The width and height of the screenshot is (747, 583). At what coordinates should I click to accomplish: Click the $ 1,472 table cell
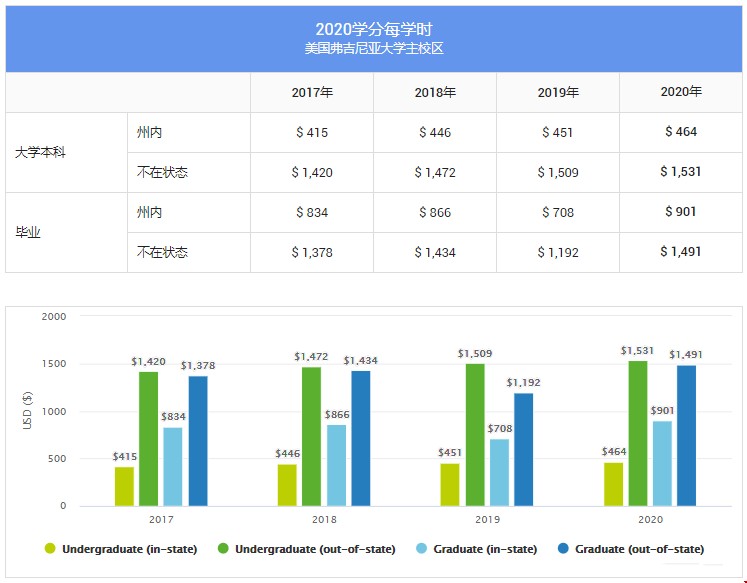(x=435, y=172)
